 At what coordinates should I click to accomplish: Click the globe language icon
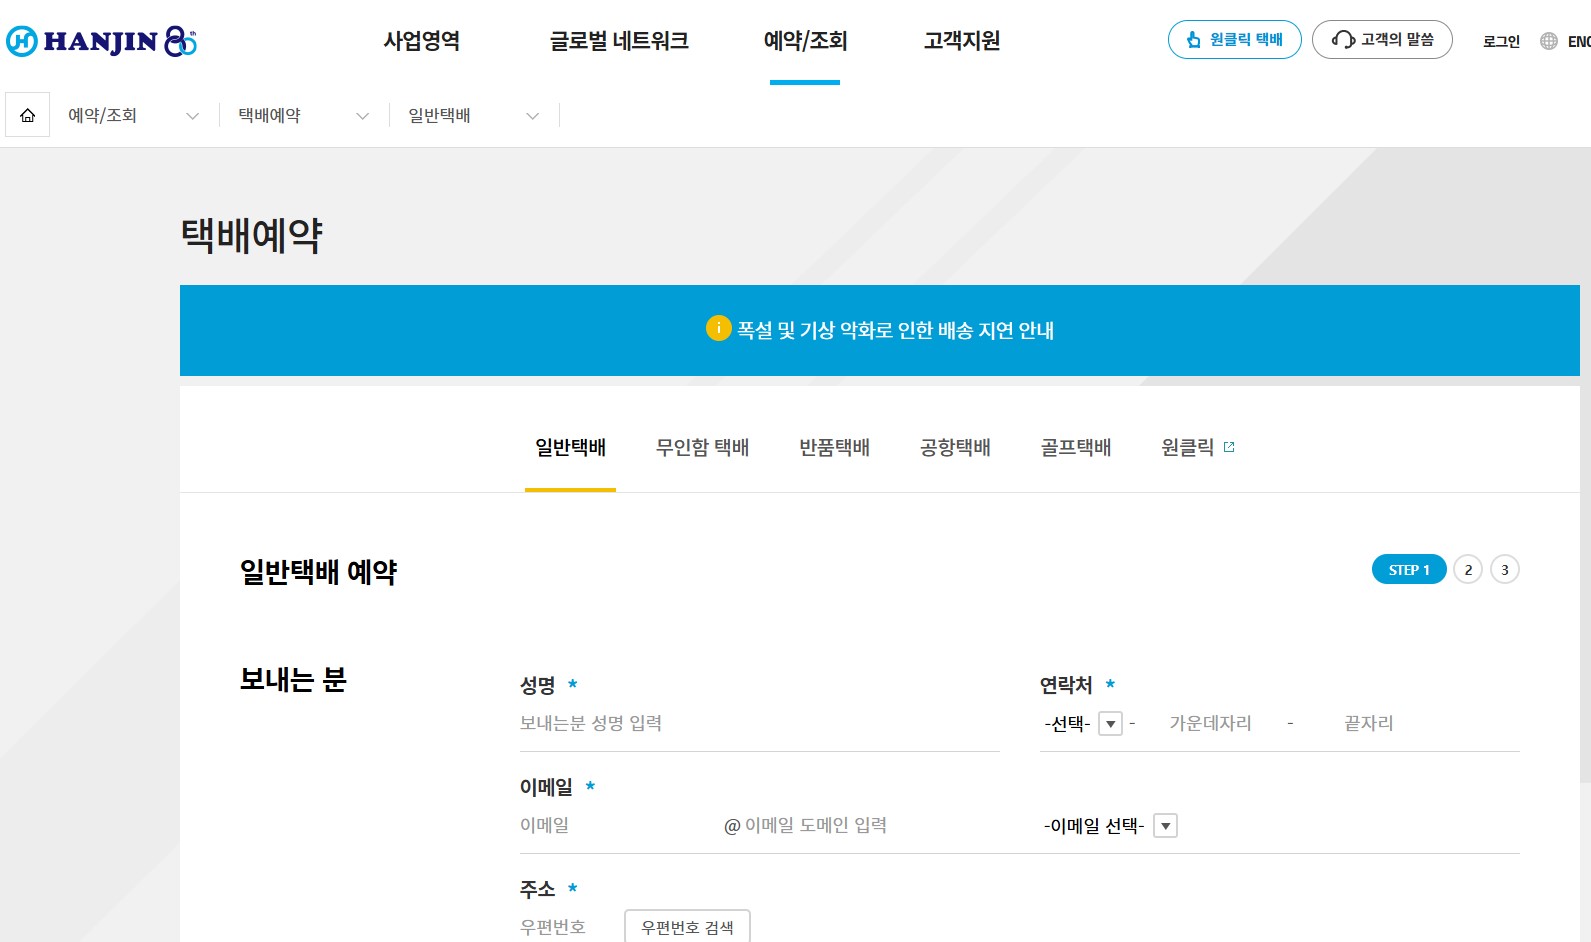1549,41
